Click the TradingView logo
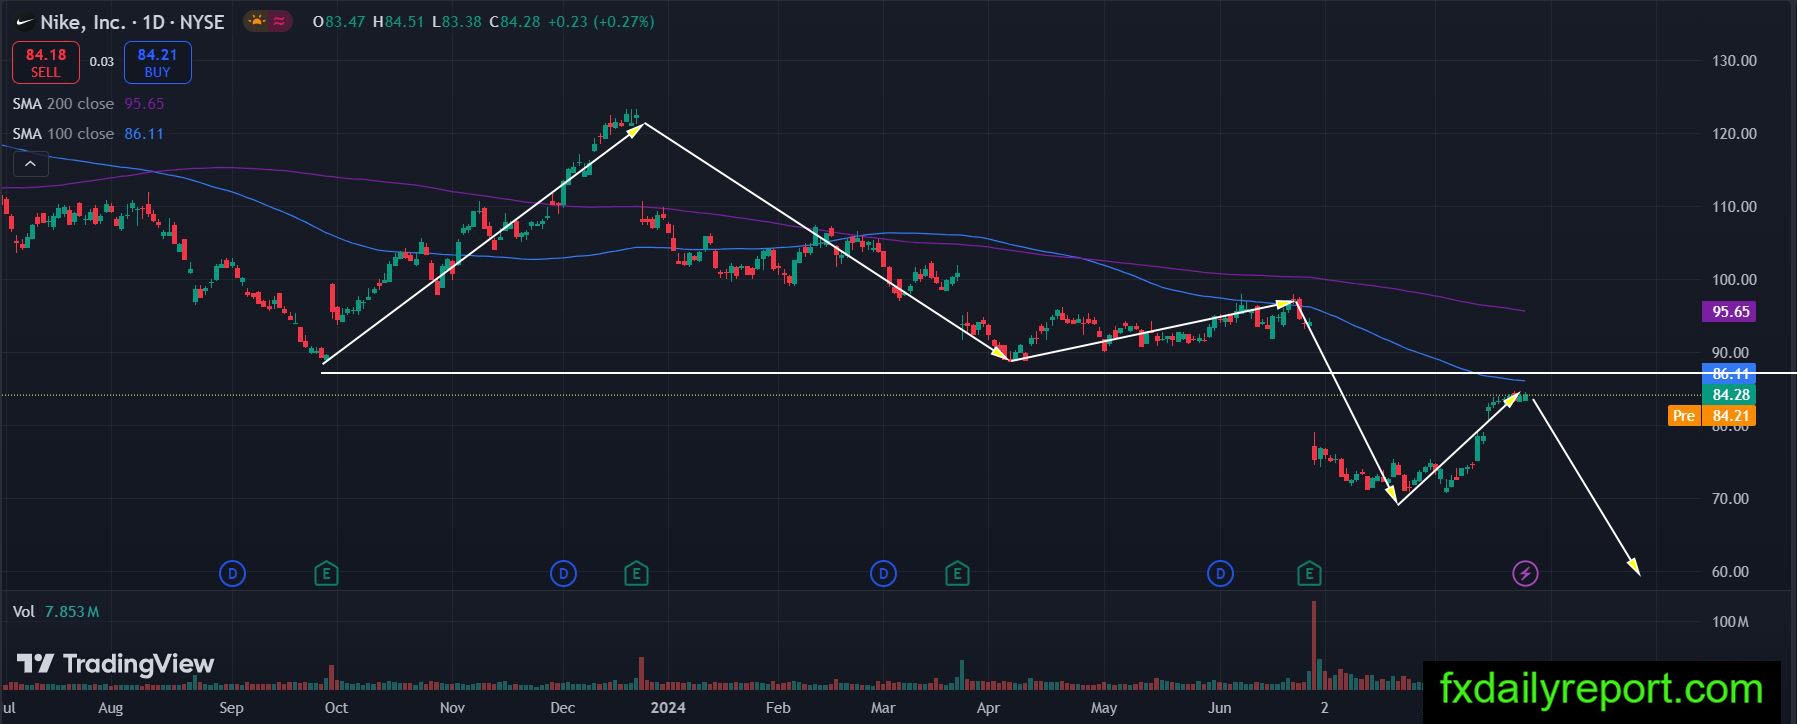 pyautogui.click(x=116, y=664)
